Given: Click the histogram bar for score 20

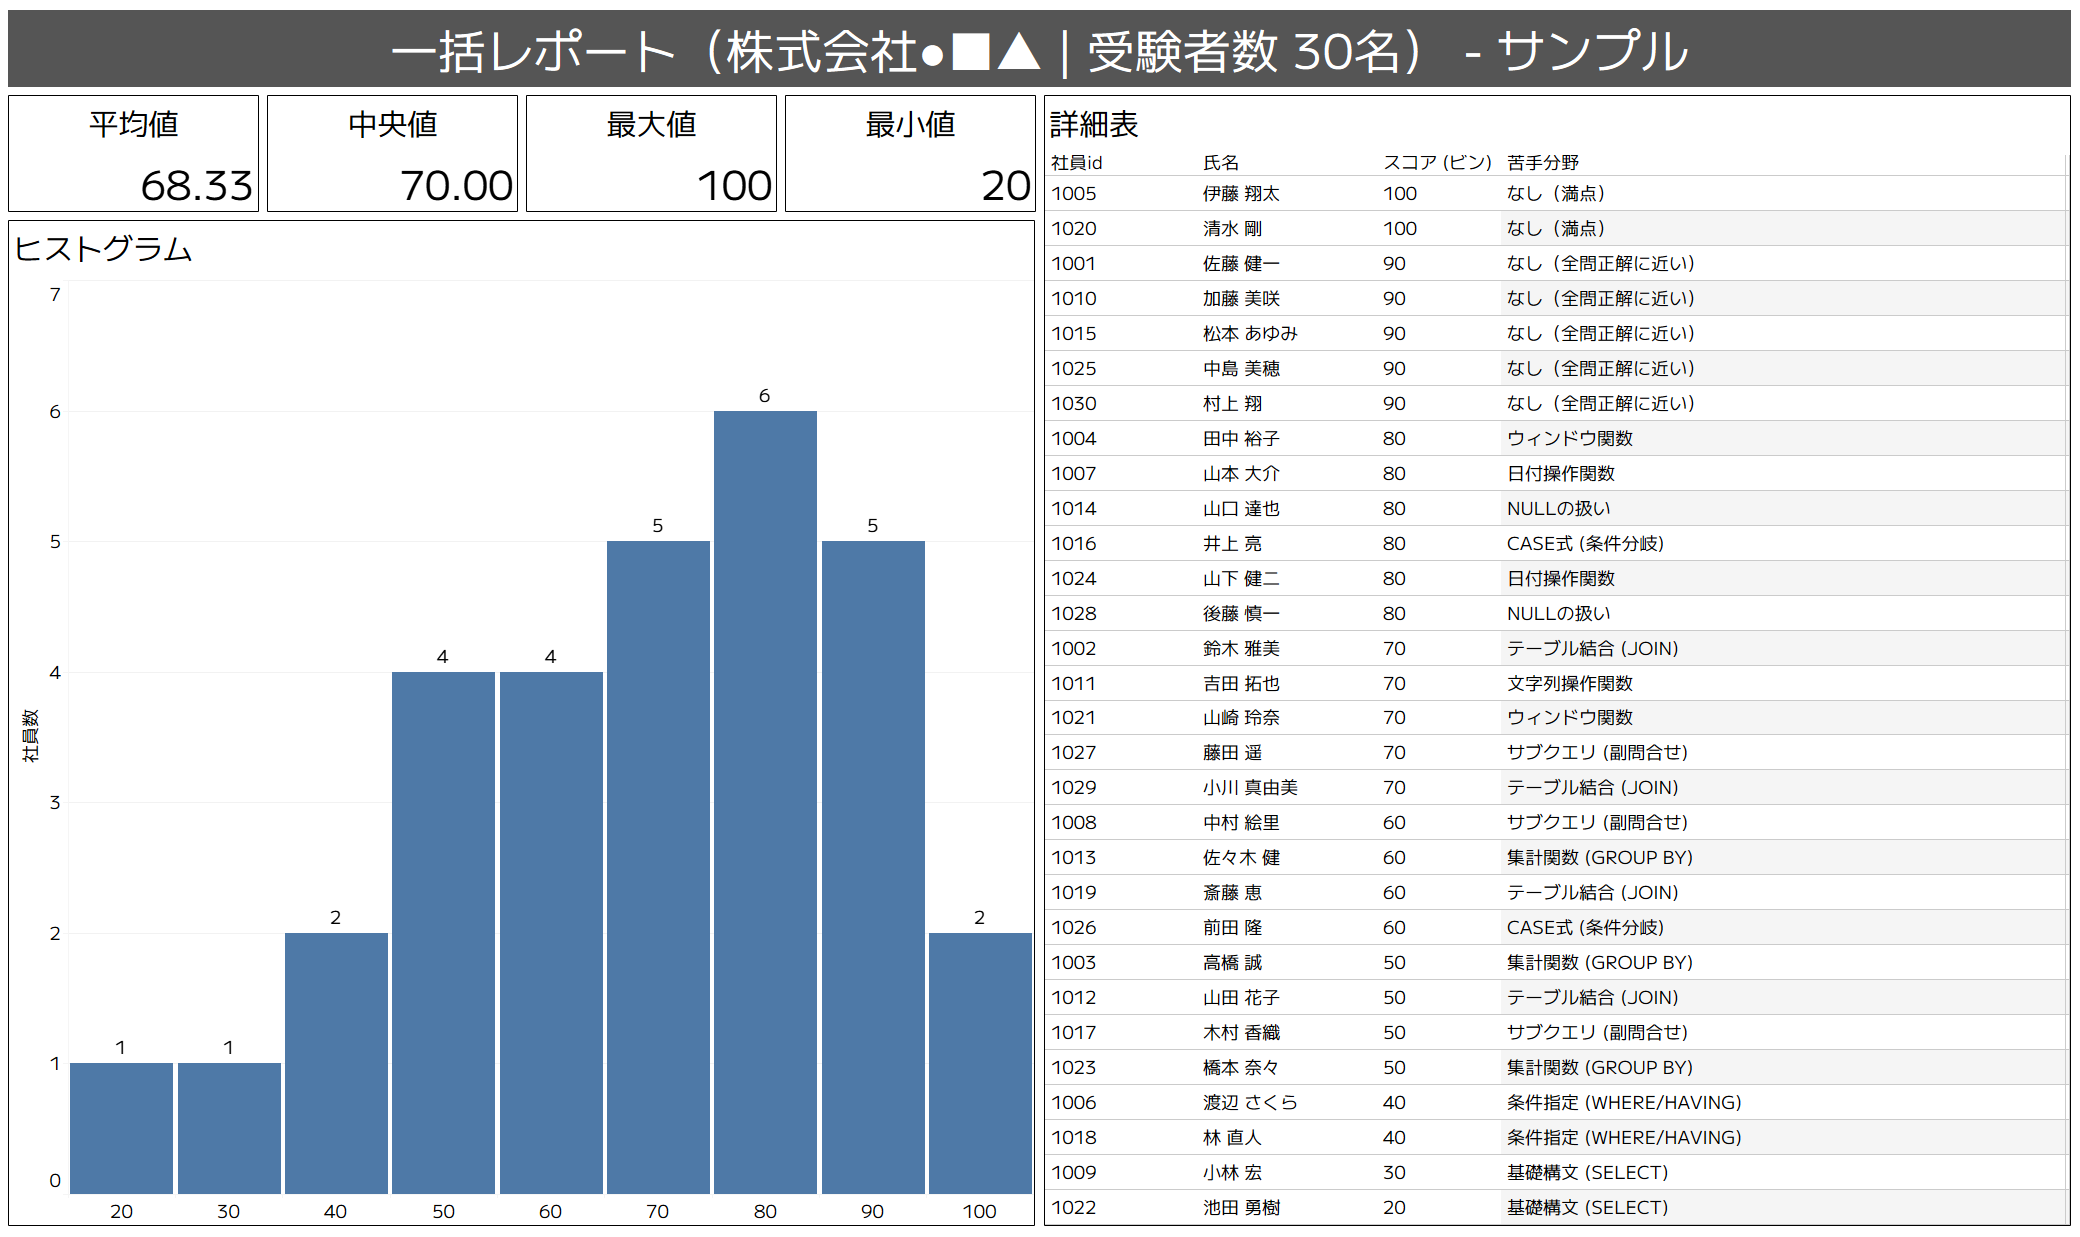Looking at the screenshot, I should point(121,1128).
